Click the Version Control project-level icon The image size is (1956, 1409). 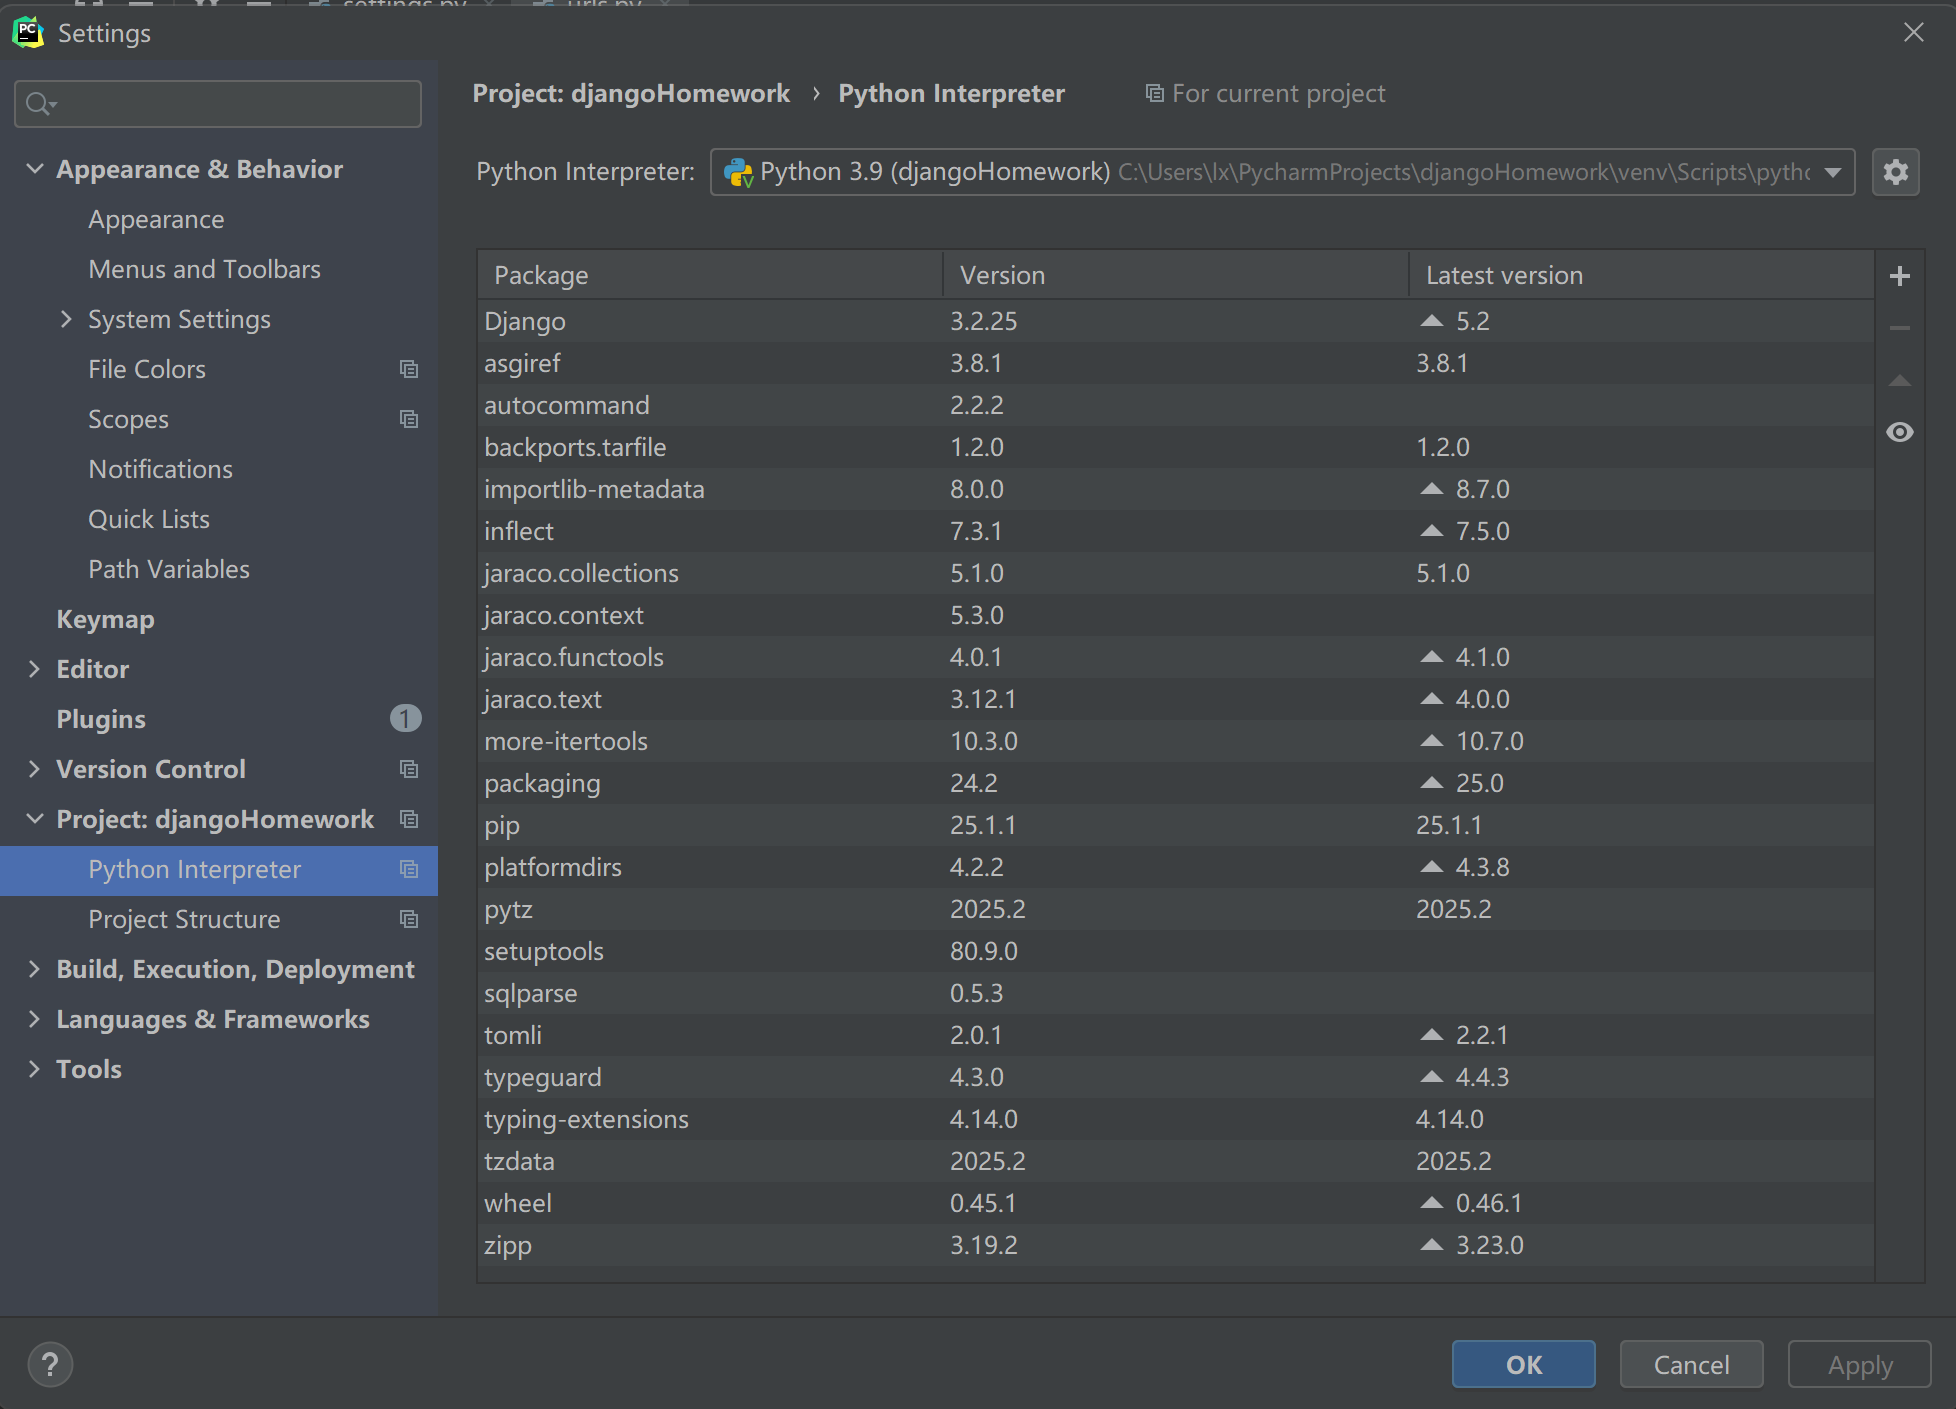coord(408,769)
